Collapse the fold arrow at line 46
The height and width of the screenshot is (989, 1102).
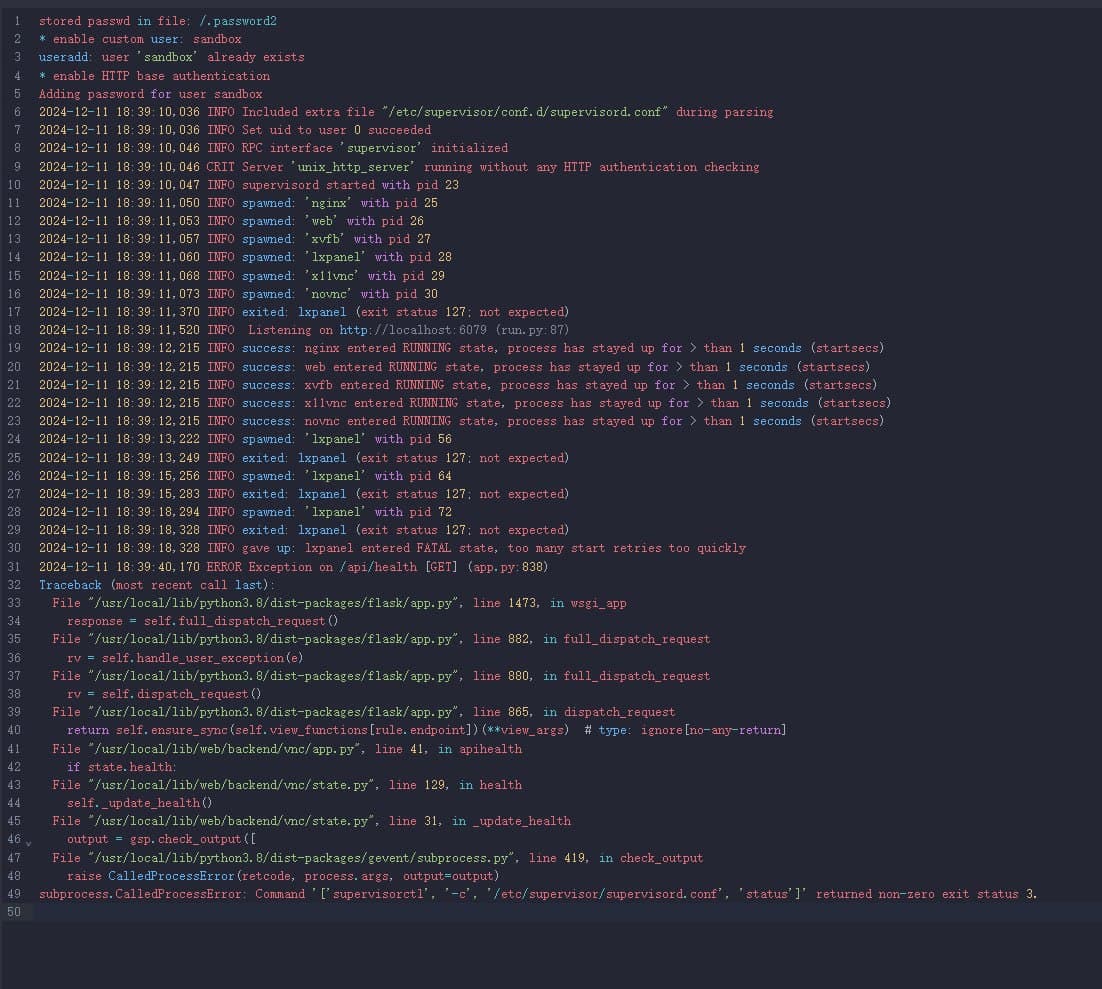click(x=29, y=842)
